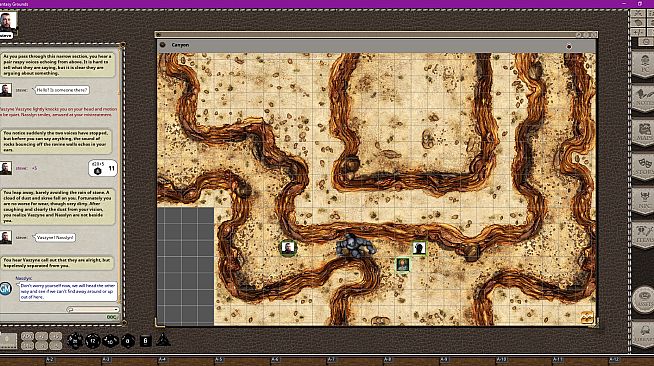Click the clock icon above PC button
Screen dimensions: 654x366
pyautogui.click(x=646, y=42)
